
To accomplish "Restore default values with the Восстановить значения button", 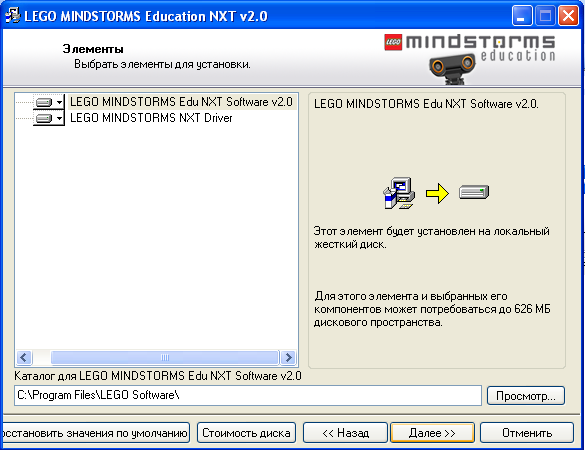I will click(x=95, y=433).
